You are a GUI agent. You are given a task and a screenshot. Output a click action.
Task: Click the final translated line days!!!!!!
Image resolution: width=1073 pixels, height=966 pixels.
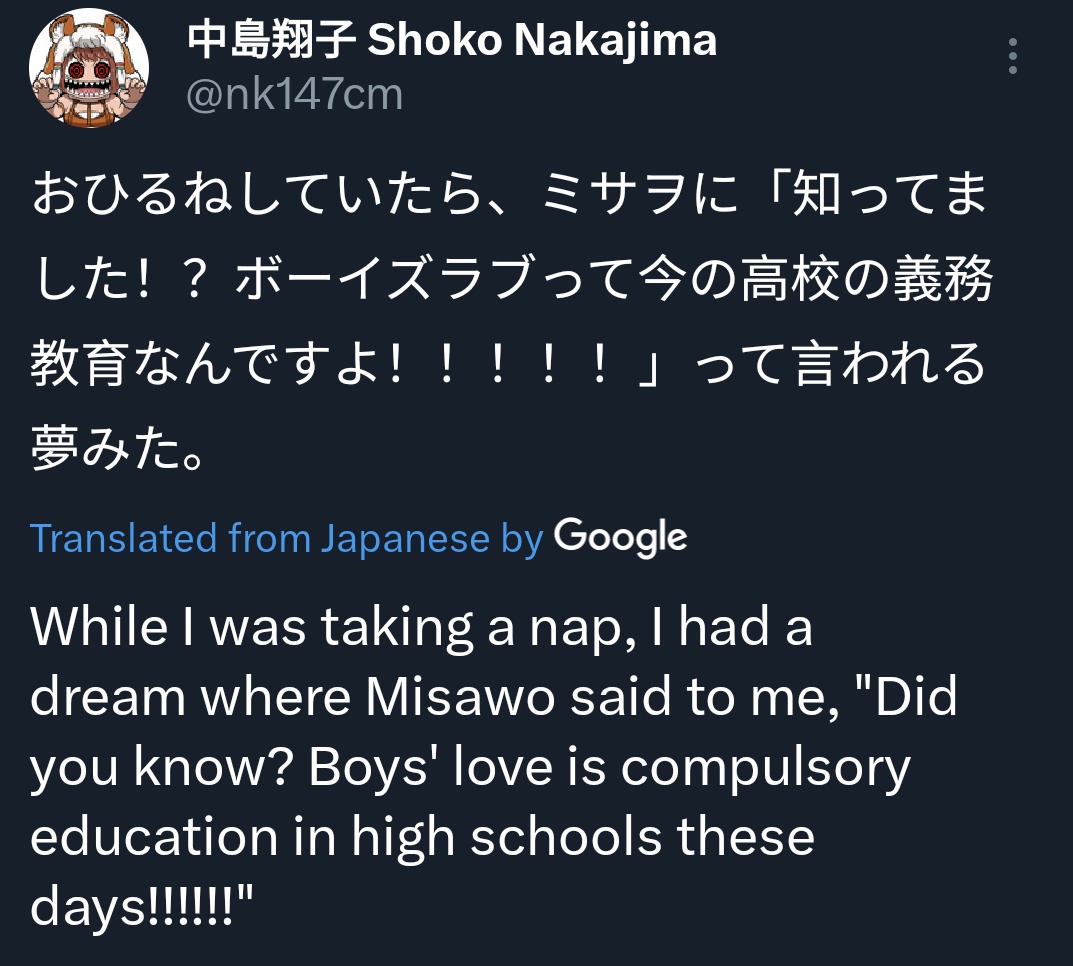point(142,906)
